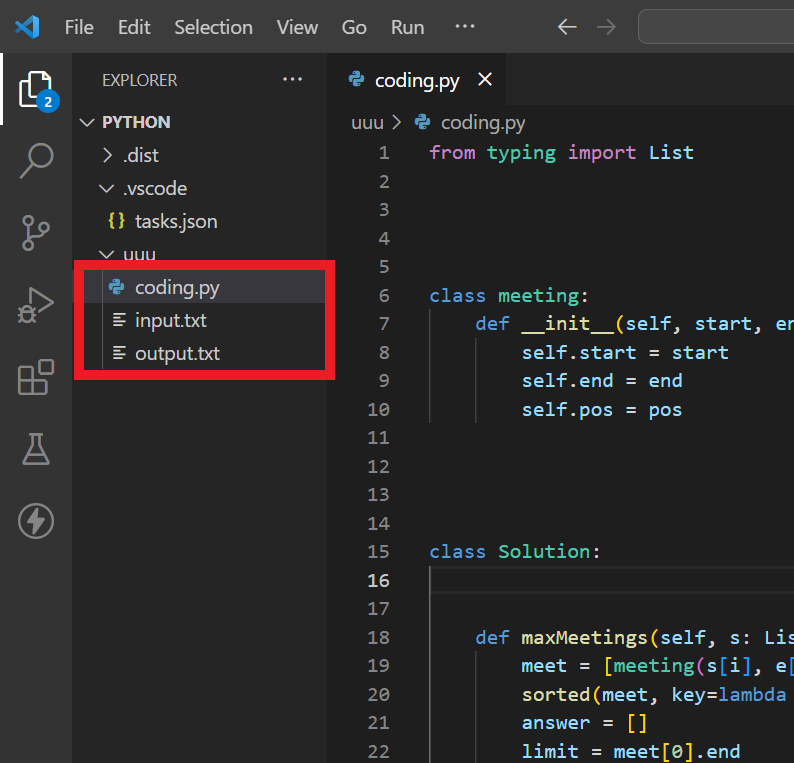794x763 pixels.
Task: Expand the .dist folder
Action: [x=140, y=155]
